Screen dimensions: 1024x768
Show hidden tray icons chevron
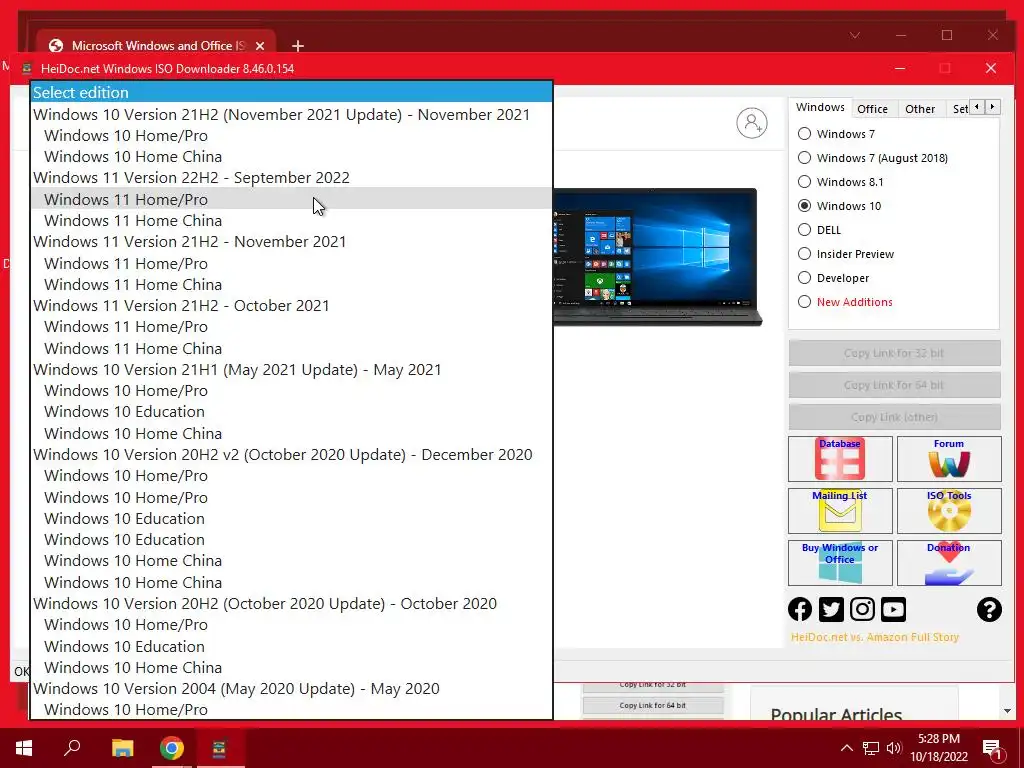pyautogui.click(x=846, y=748)
